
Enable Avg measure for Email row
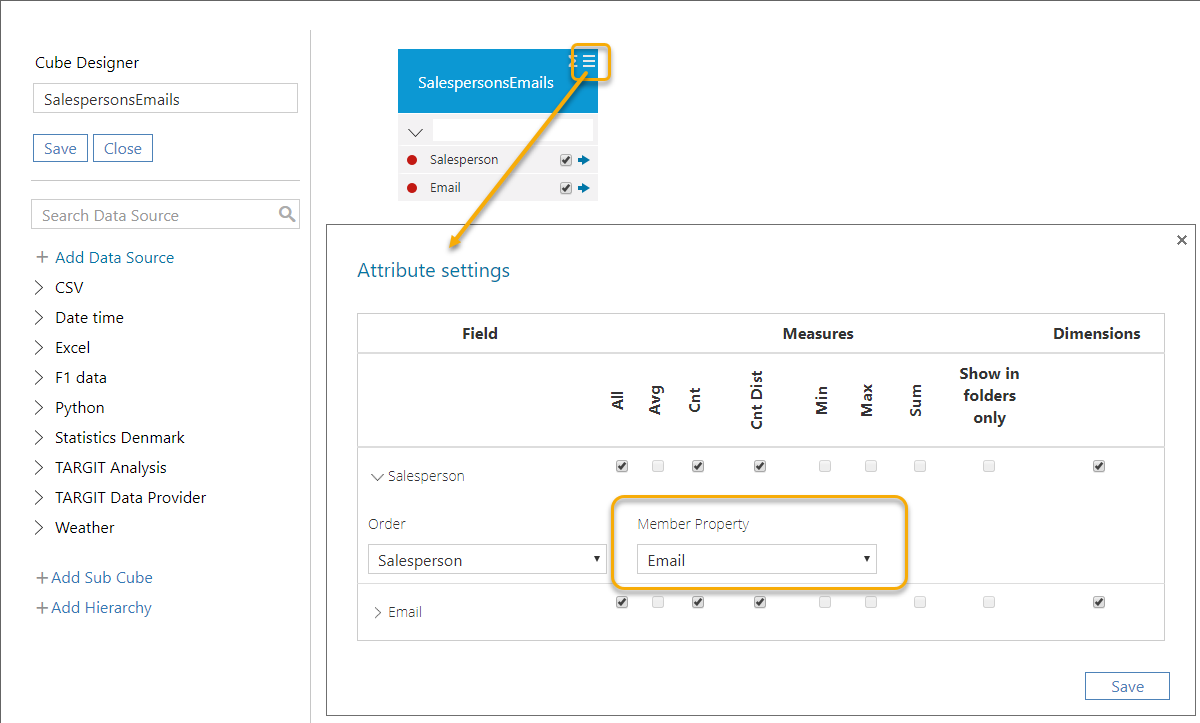coord(658,602)
